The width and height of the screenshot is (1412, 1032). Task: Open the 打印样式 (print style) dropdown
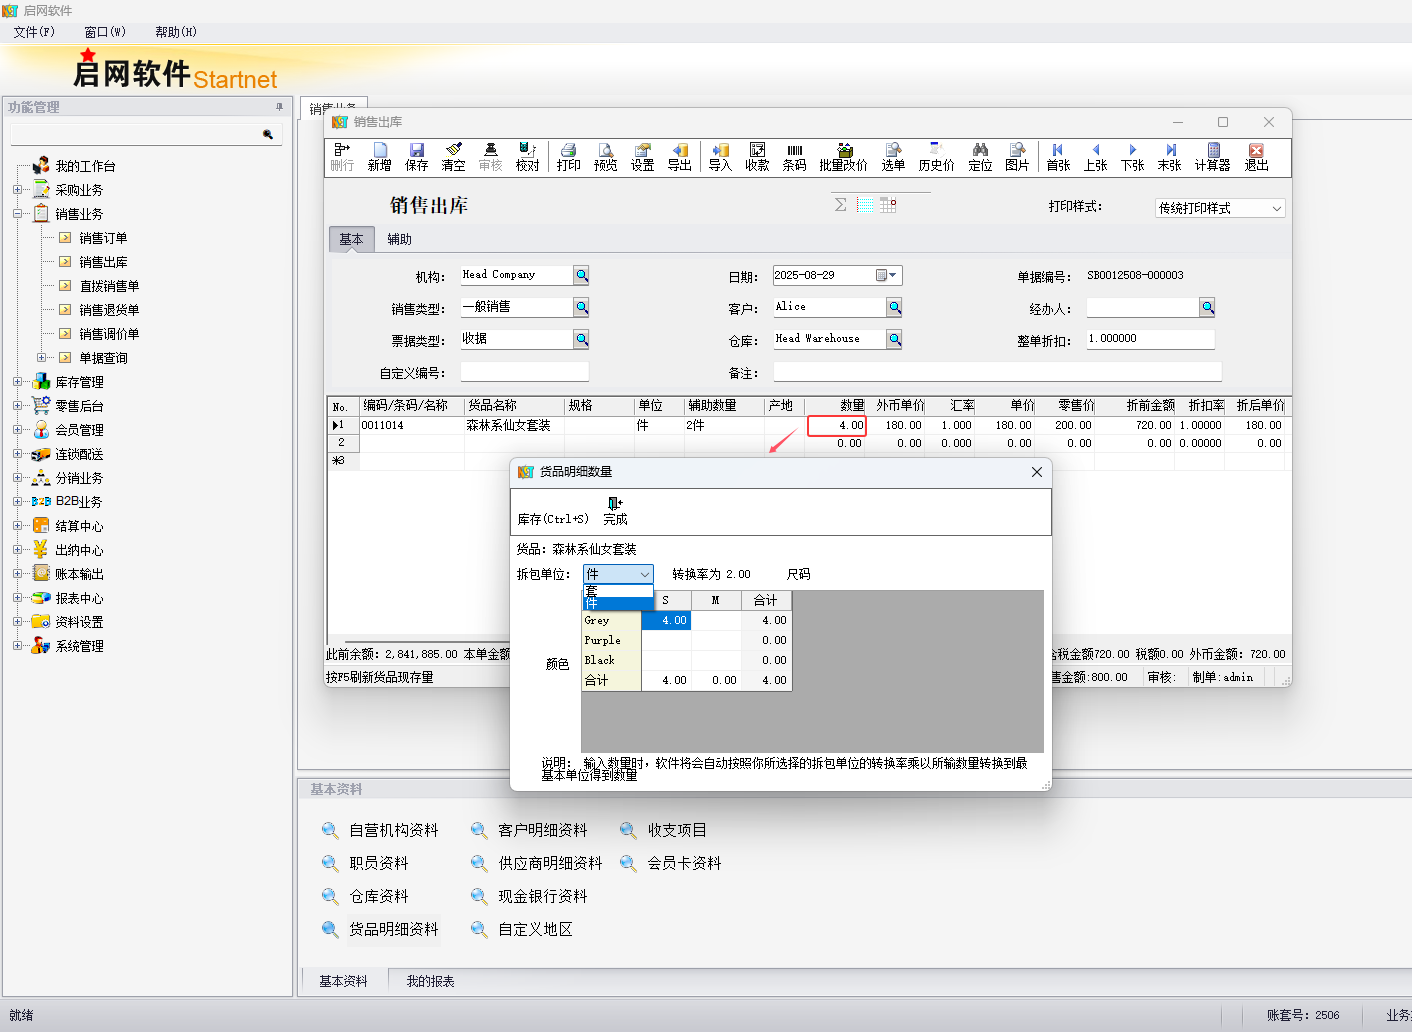tap(1276, 208)
